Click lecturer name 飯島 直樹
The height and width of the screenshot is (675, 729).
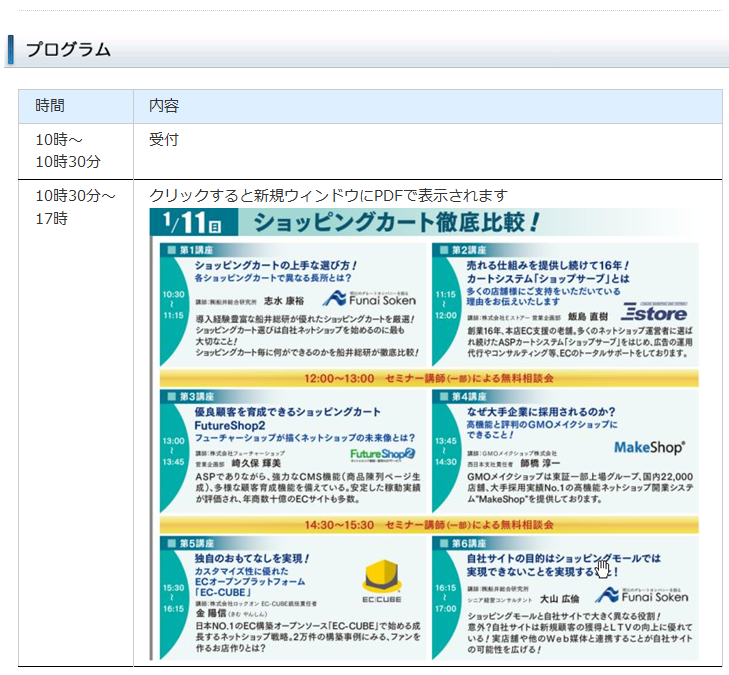click(588, 317)
